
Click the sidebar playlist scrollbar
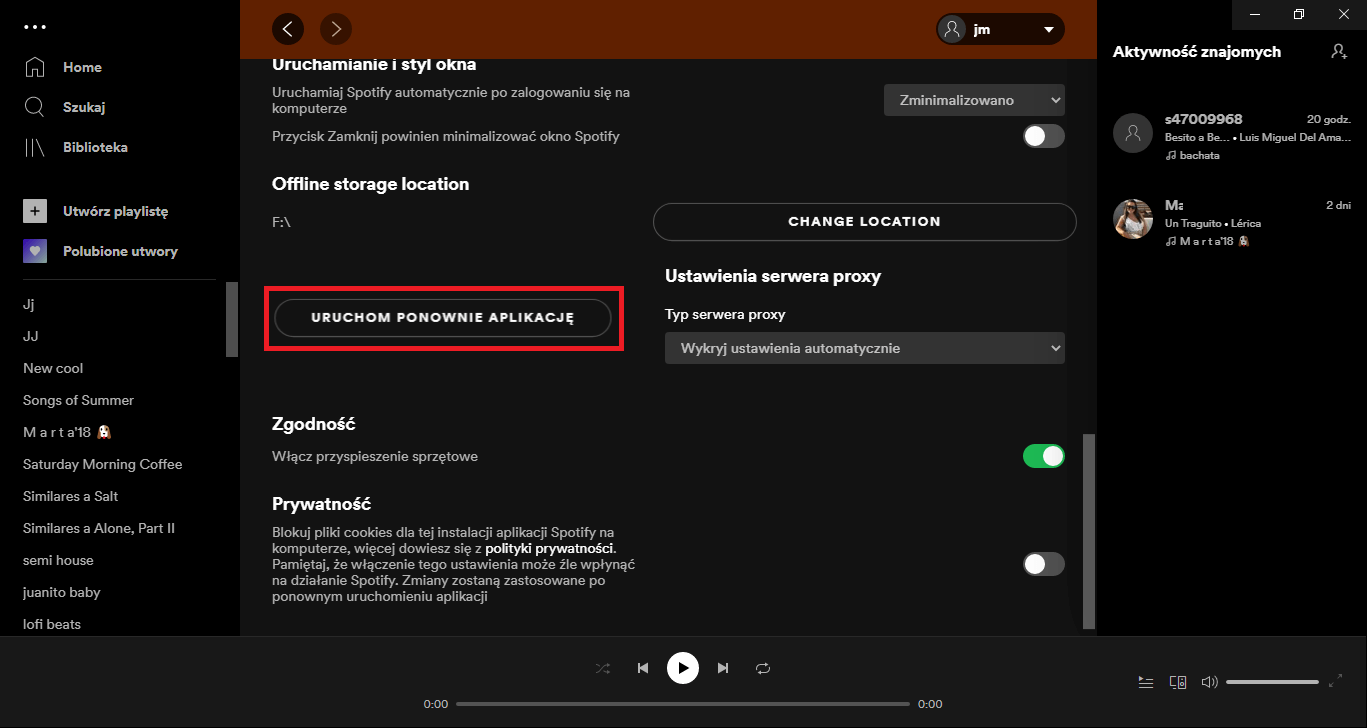pyautogui.click(x=232, y=320)
